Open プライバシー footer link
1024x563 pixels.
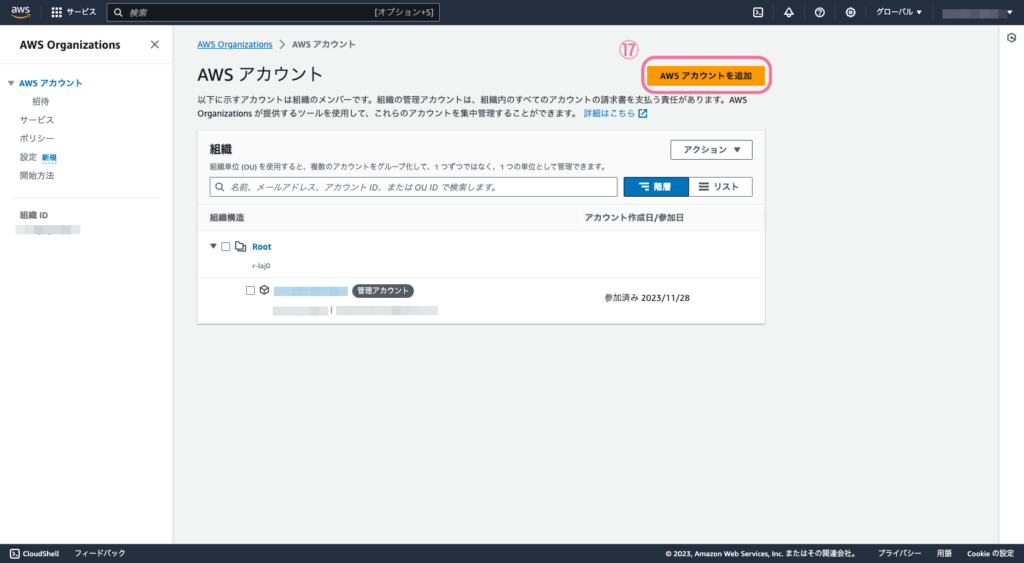tap(899, 553)
